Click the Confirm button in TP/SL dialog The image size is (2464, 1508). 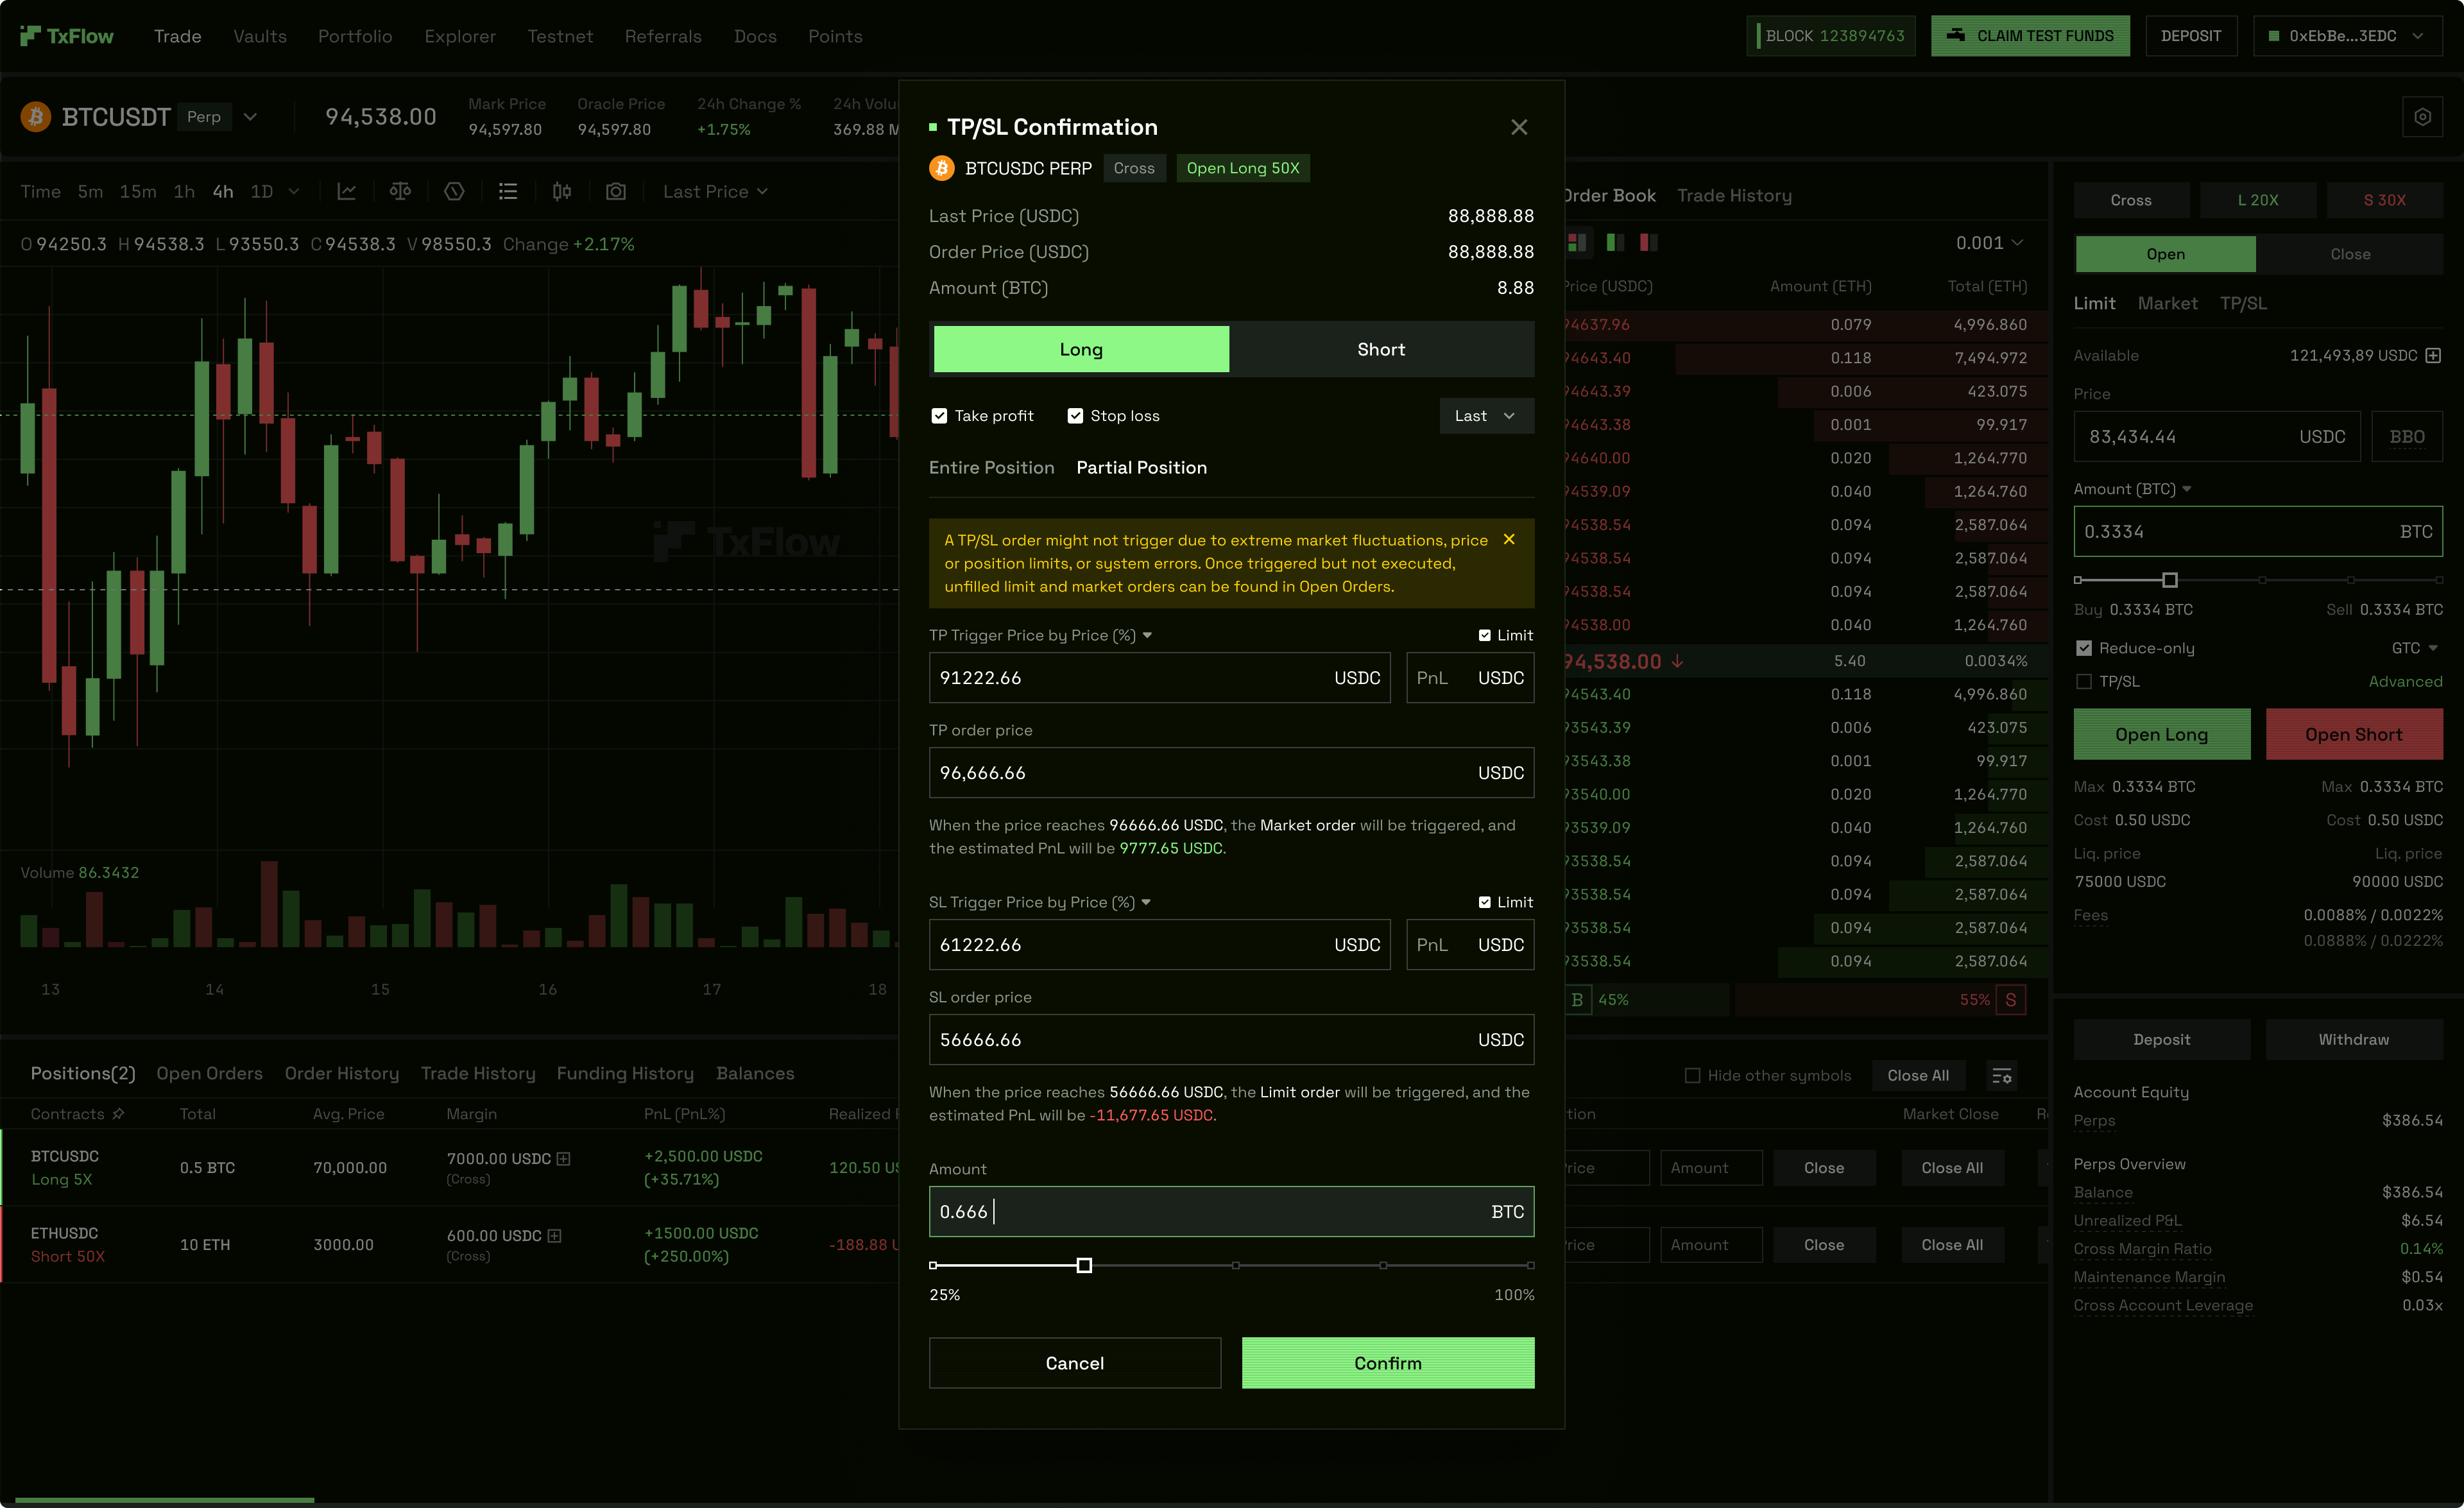pos(1387,1362)
